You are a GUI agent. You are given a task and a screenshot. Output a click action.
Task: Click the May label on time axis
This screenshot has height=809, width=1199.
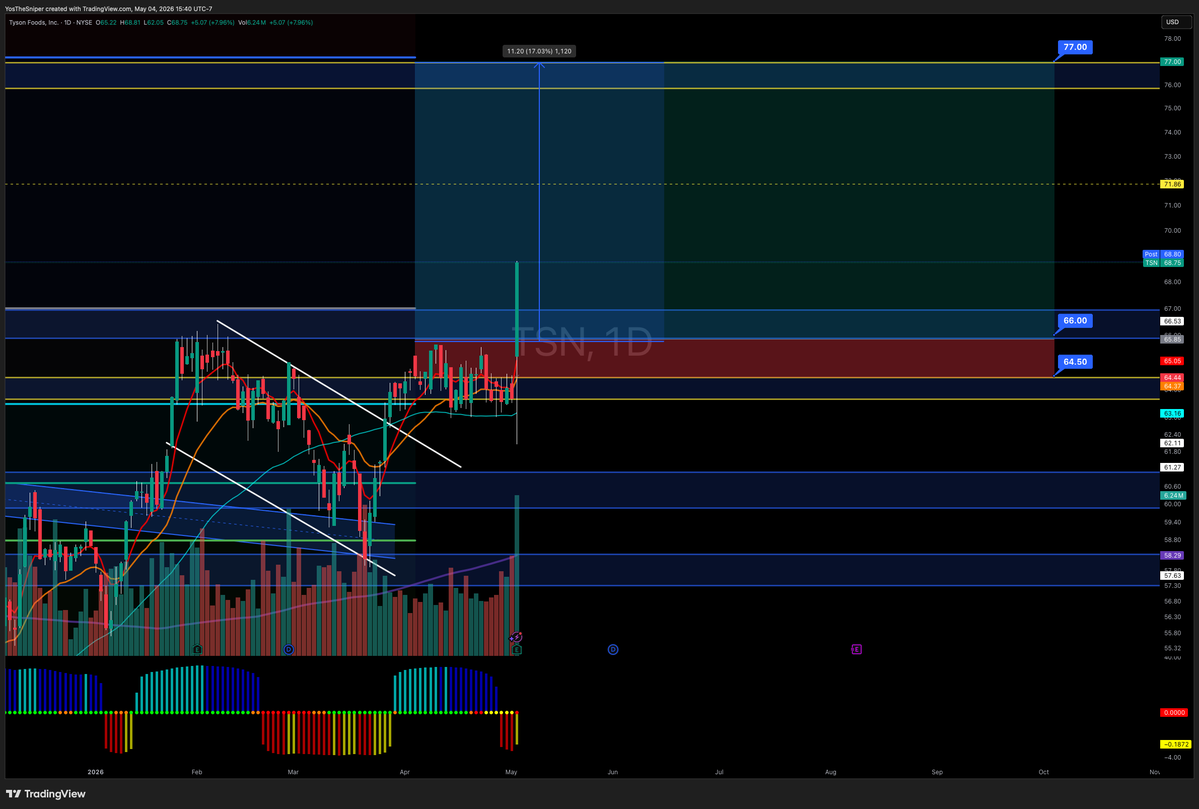[x=512, y=772]
